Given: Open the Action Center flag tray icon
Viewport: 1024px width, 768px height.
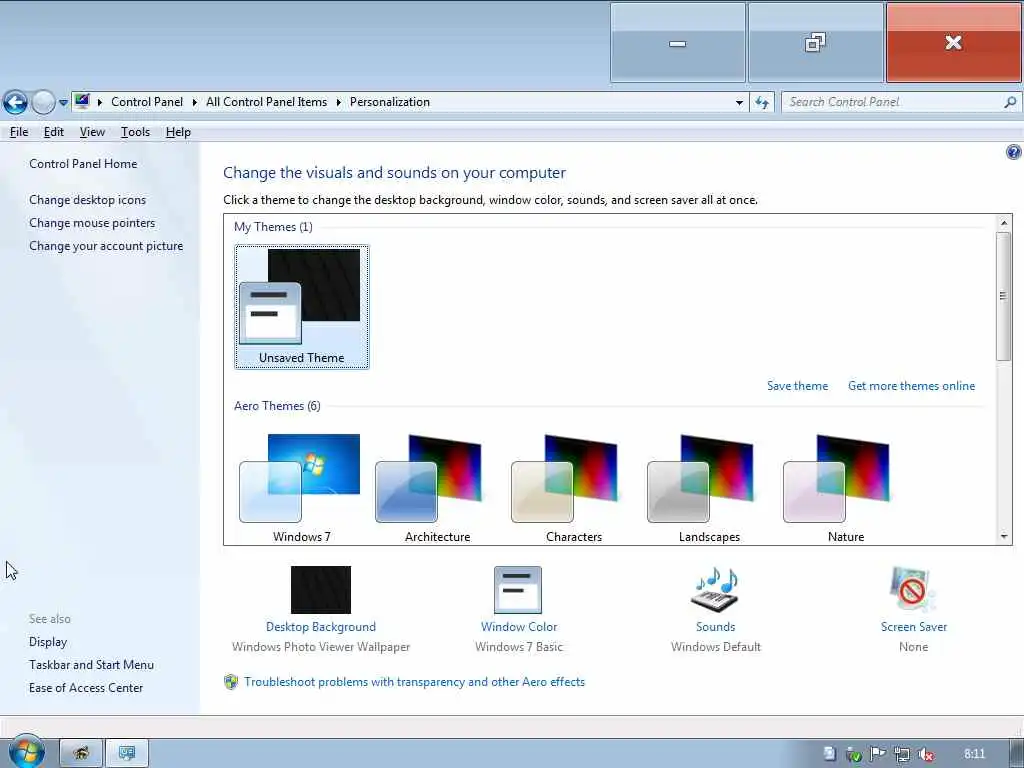Looking at the screenshot, I should pos(877,754).
